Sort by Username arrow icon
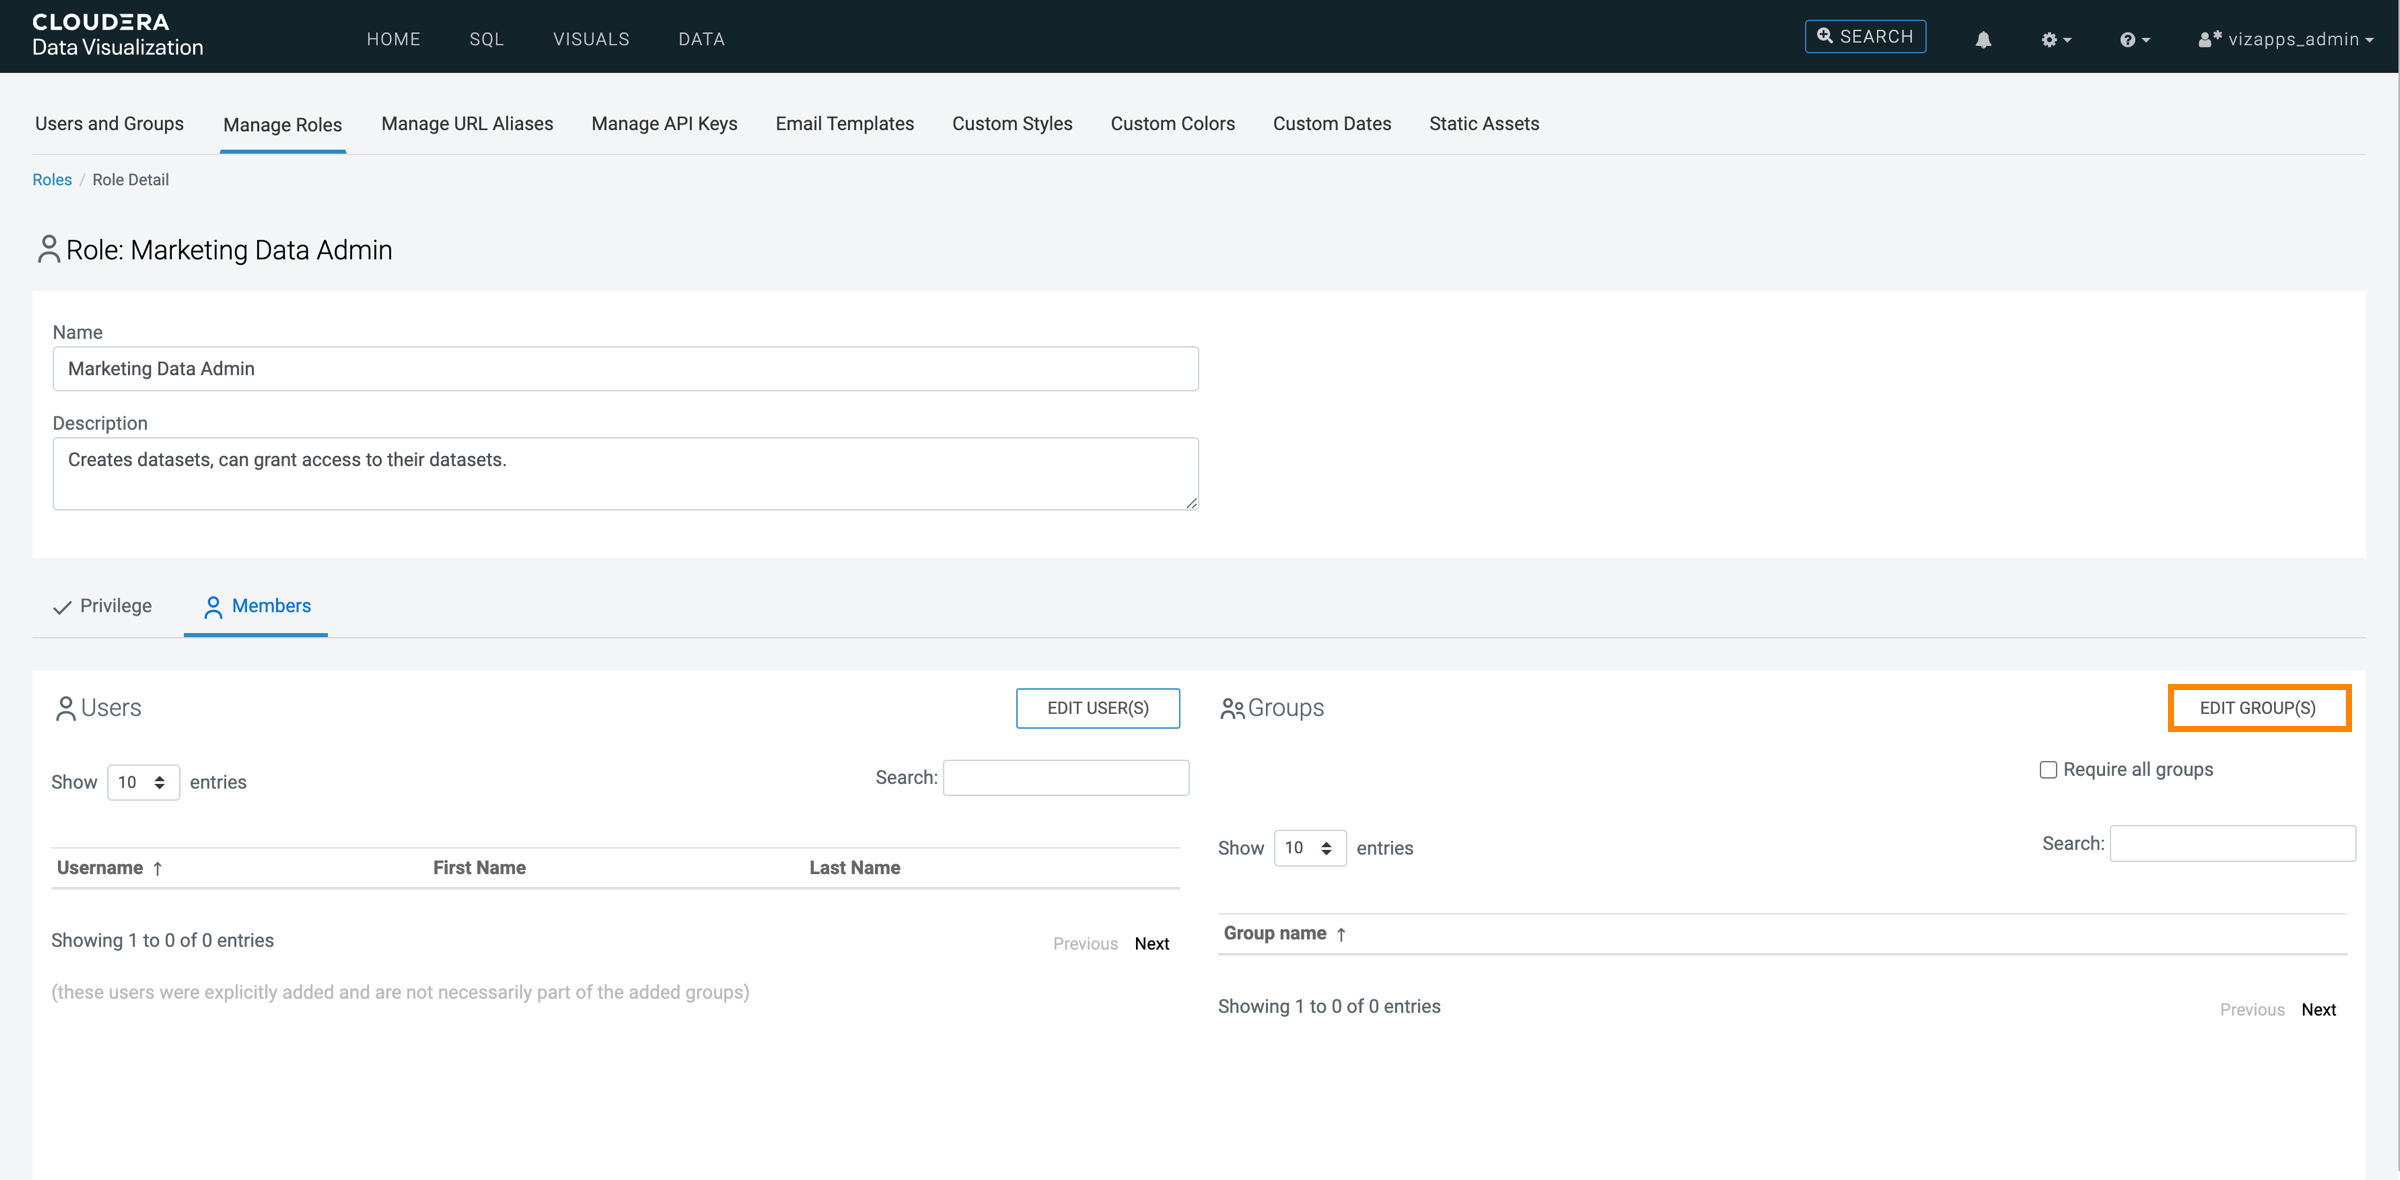2400x1180 pixels. coord(157,868)
